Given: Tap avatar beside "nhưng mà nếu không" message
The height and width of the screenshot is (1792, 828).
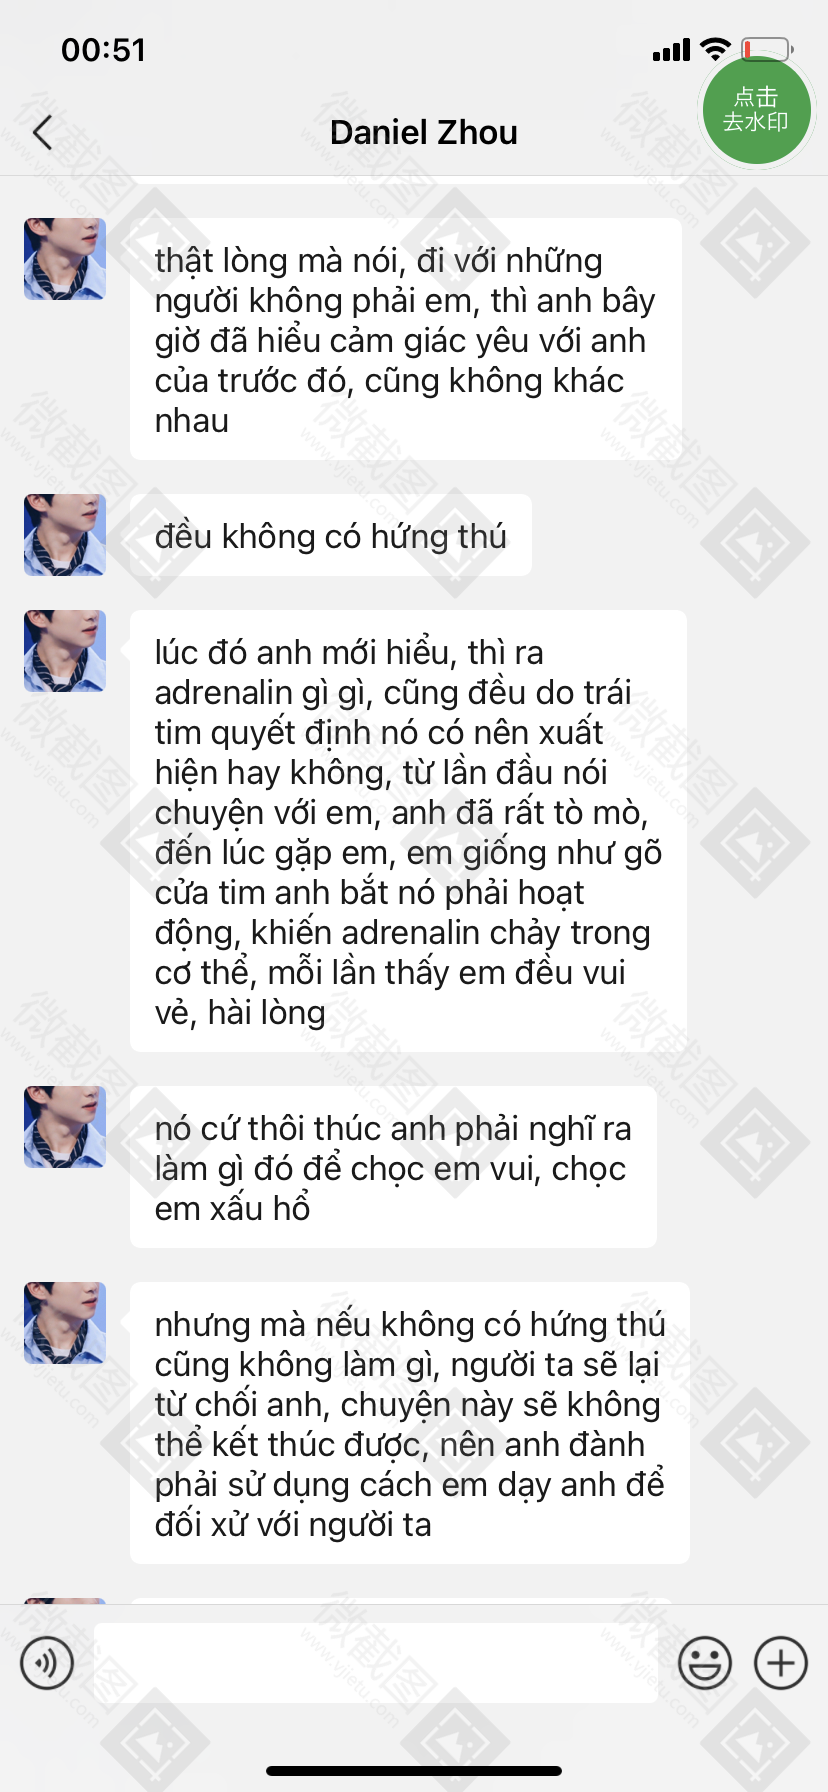Looking at the screenshot, I should [x=65, y=1323].
